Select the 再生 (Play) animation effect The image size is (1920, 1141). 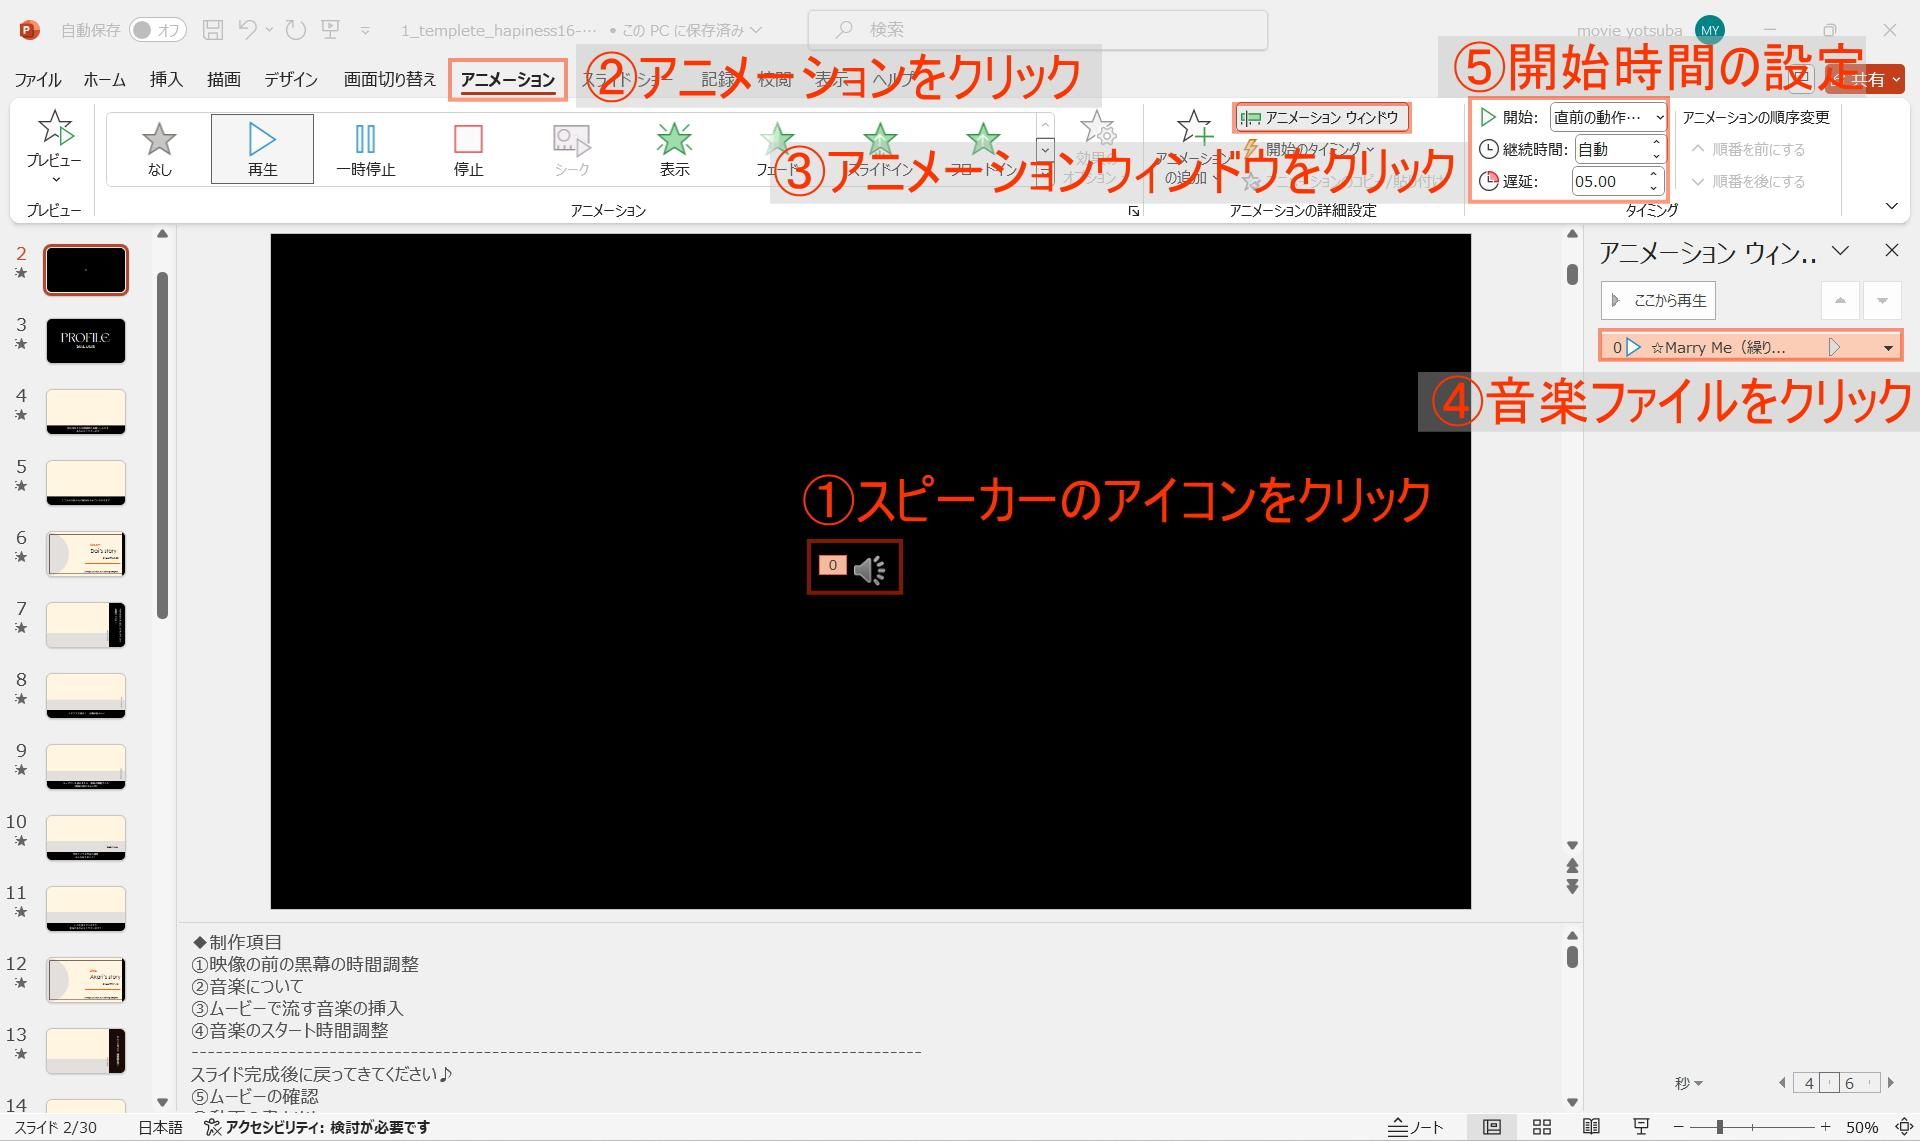pos(262,149)
